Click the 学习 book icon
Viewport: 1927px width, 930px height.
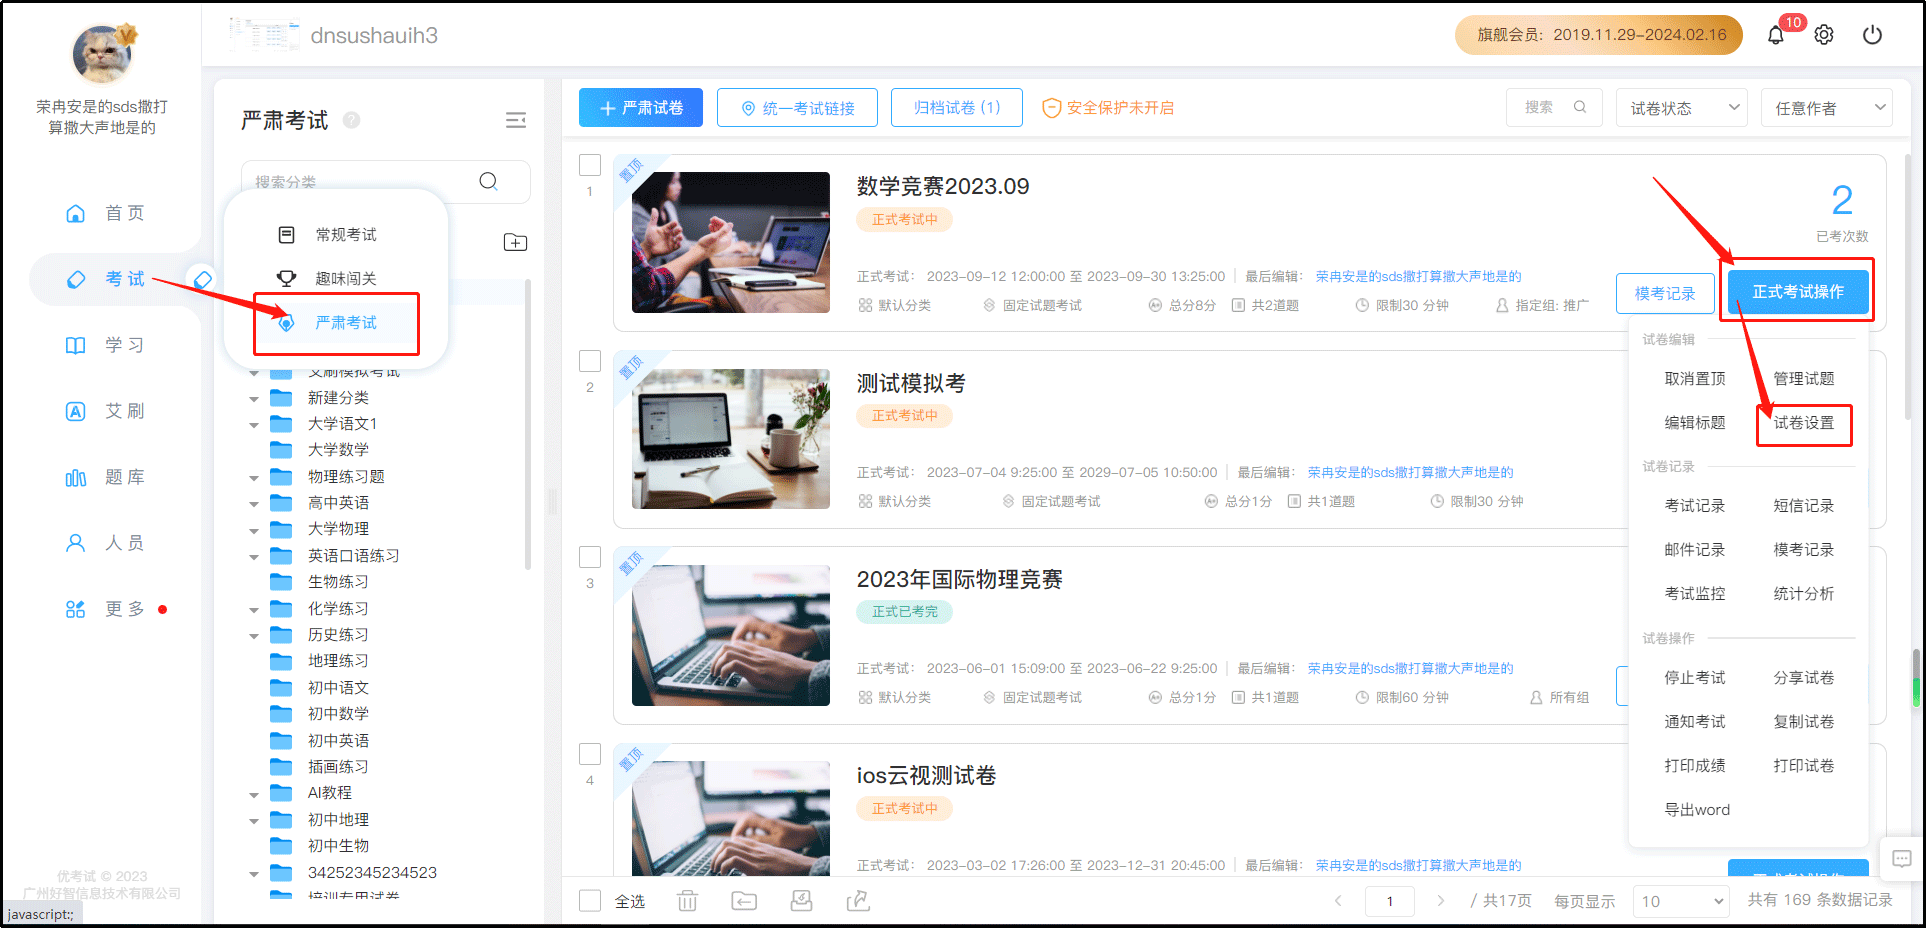point(76,345)
